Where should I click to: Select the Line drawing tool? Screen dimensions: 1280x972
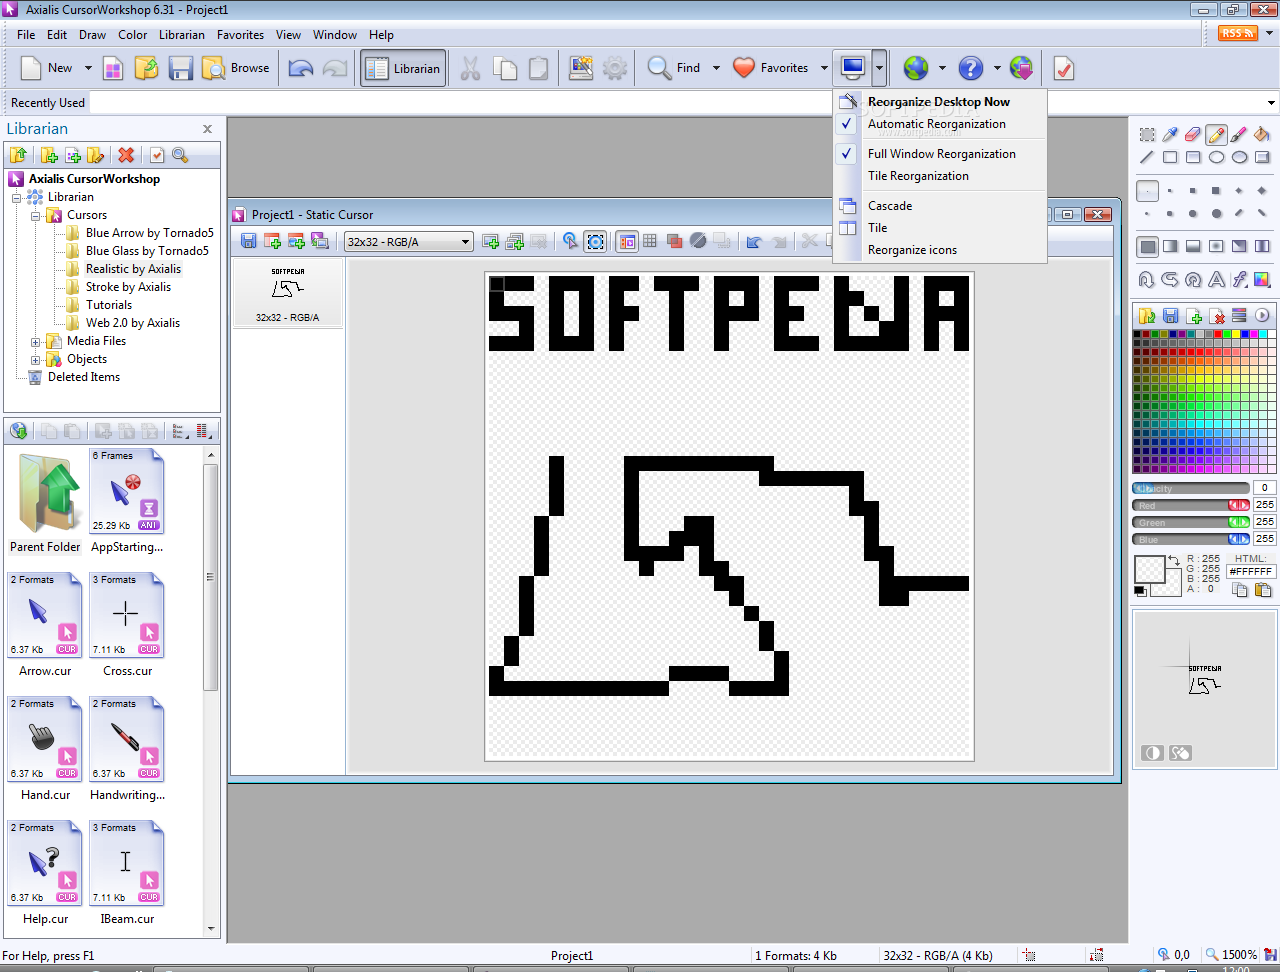[1147, 157]
